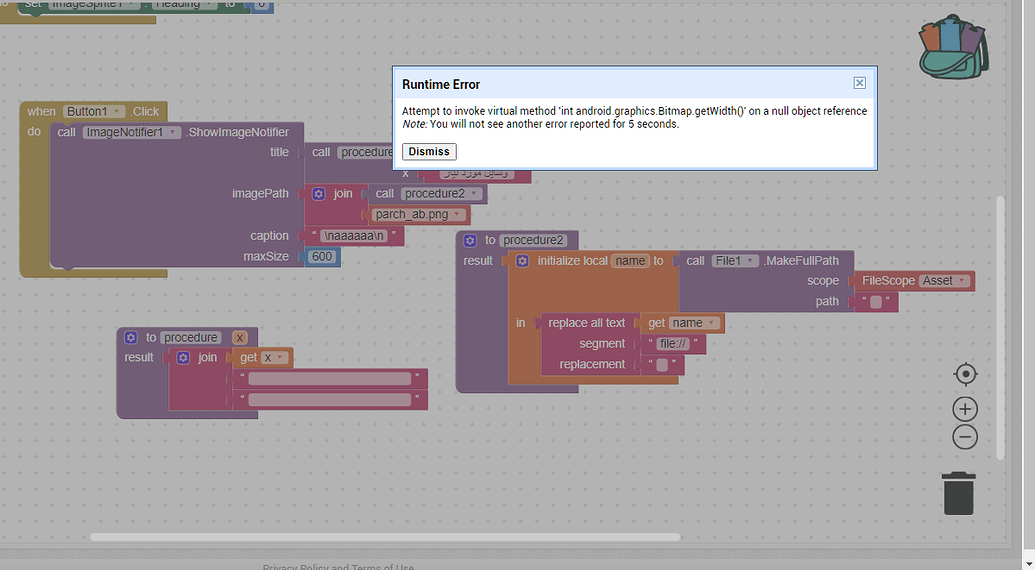Image resolution: width=1035 pixels, height=570 pixels.
Task: Open the gear on the initialize local name block
Action: pos(522,261)
